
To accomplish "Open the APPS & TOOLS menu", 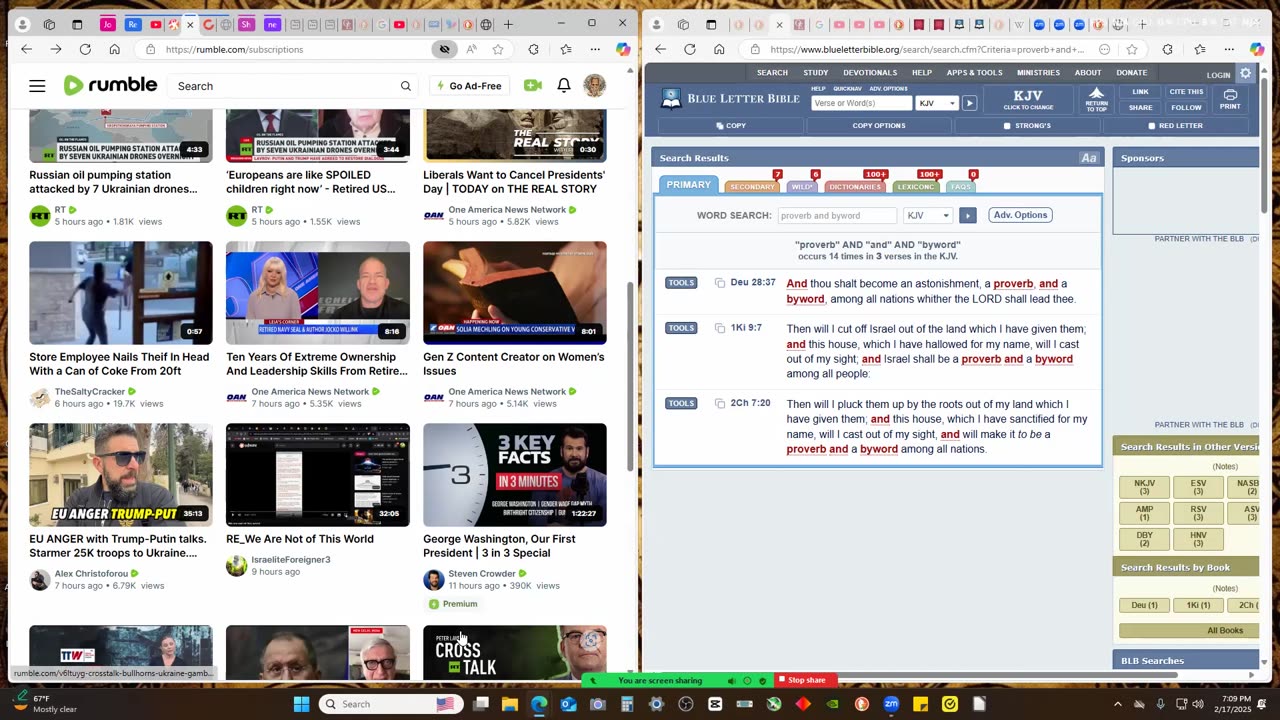I will click(x=974, y=73).
